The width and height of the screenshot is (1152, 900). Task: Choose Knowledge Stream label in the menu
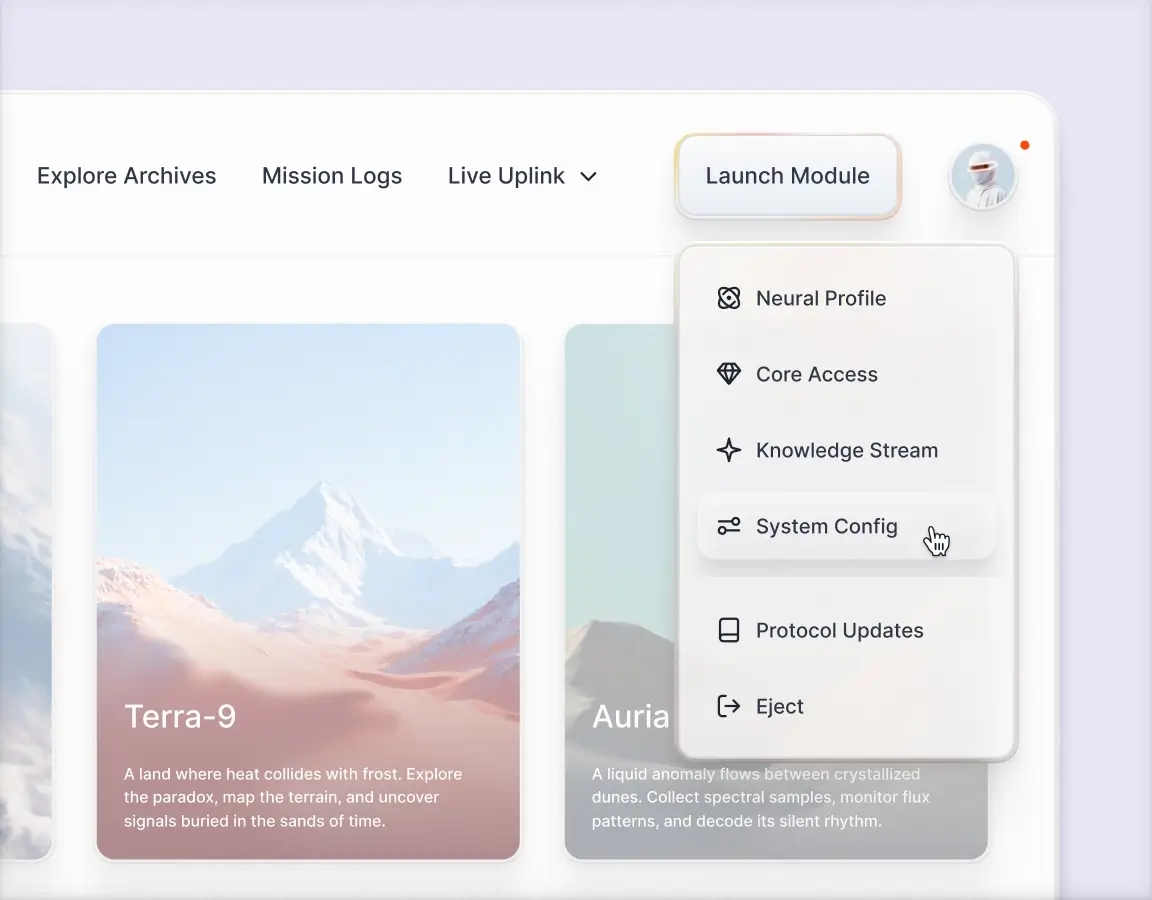click(847, 450)
